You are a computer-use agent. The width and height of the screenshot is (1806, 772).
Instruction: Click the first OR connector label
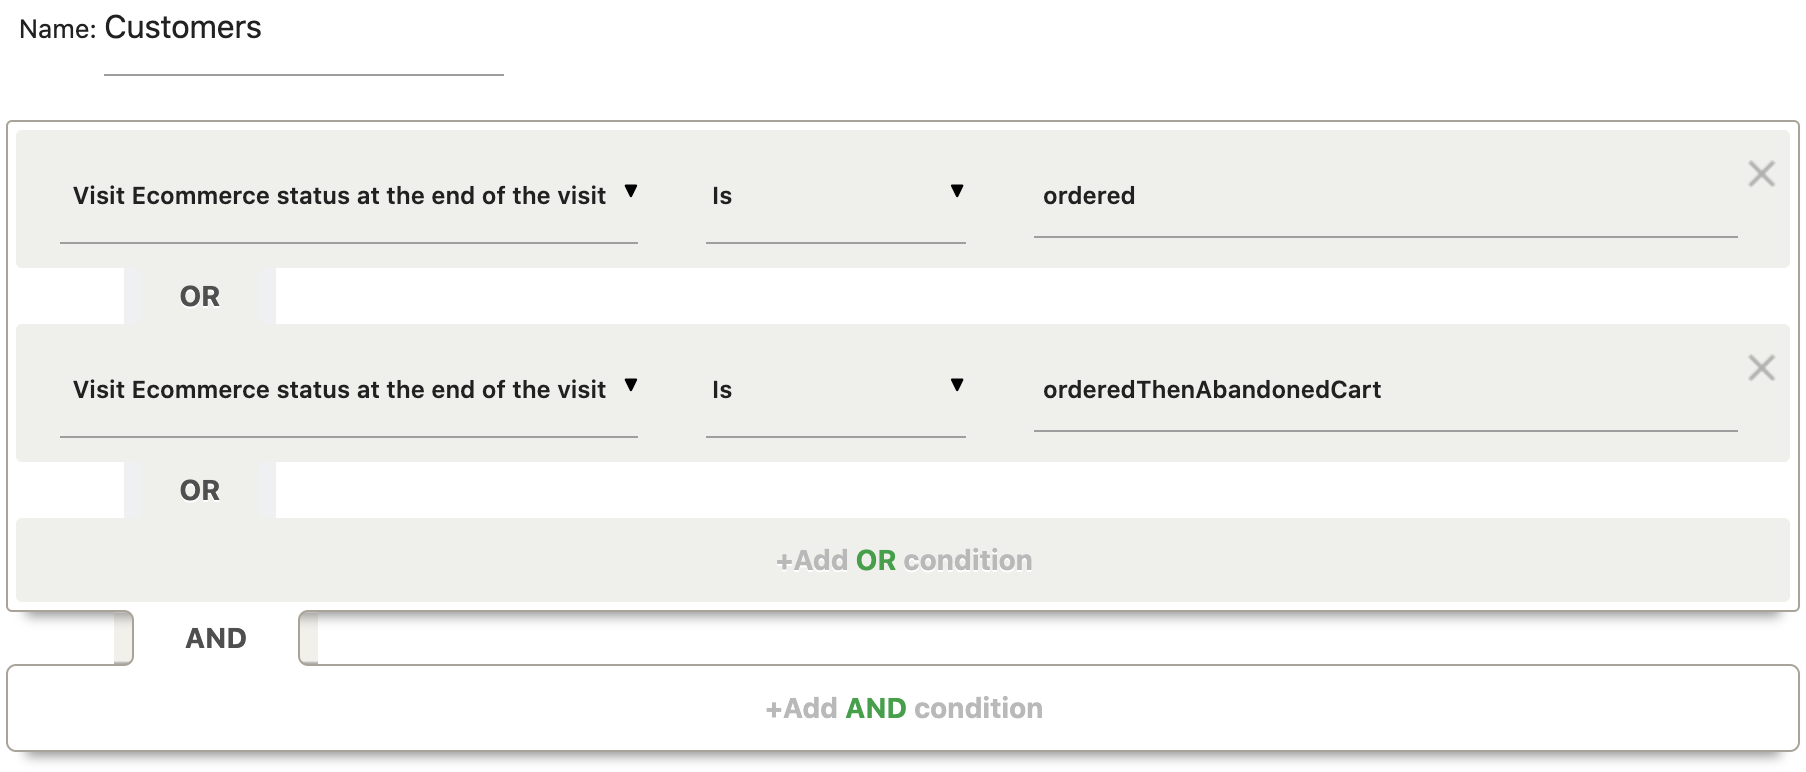click(200, 296)
